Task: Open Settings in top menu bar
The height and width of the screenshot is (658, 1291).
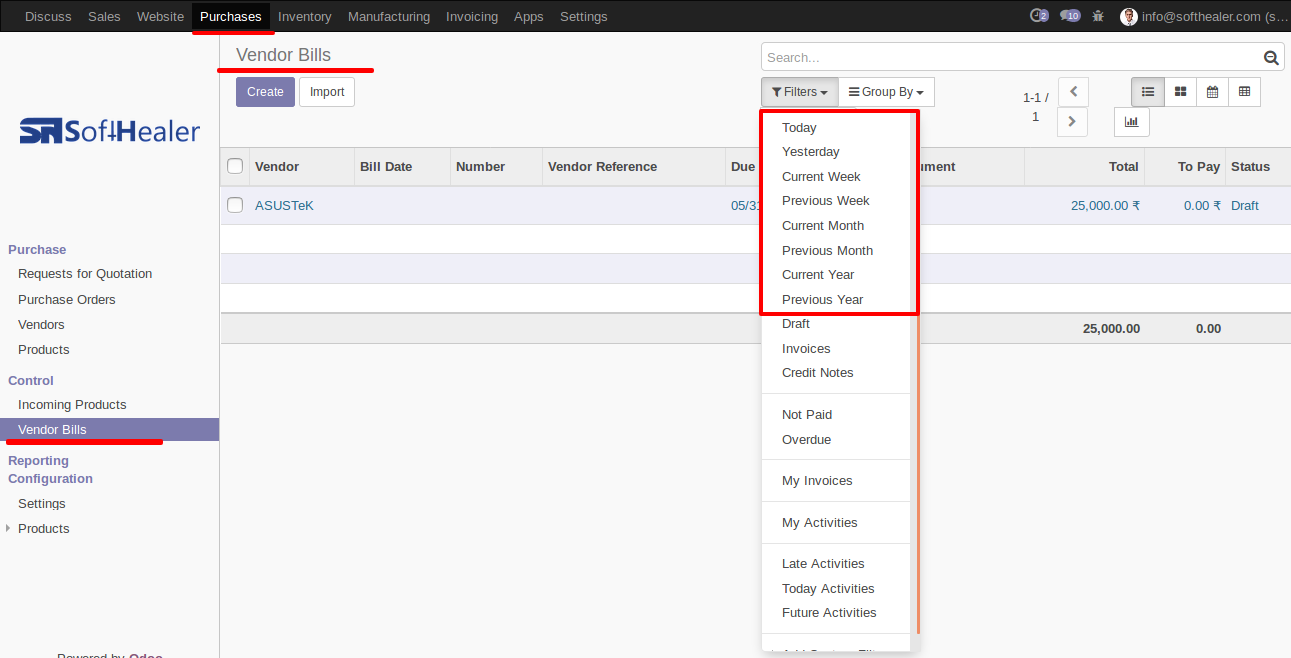Action: (x=584, y=16)
